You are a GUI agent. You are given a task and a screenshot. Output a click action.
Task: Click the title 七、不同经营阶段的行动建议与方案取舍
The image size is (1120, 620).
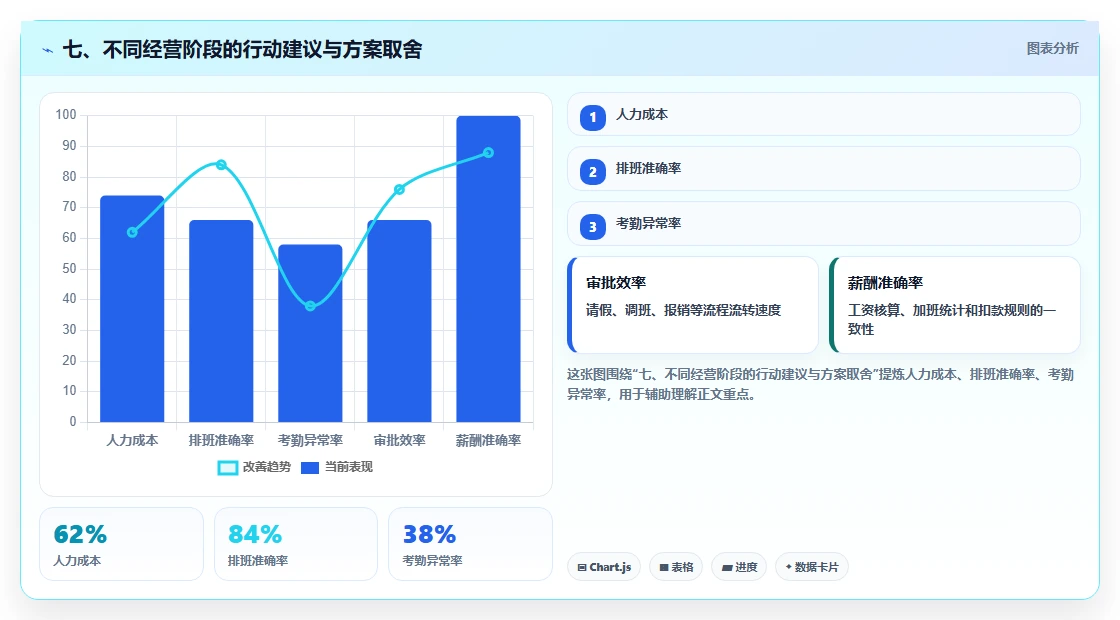[243, 49]
